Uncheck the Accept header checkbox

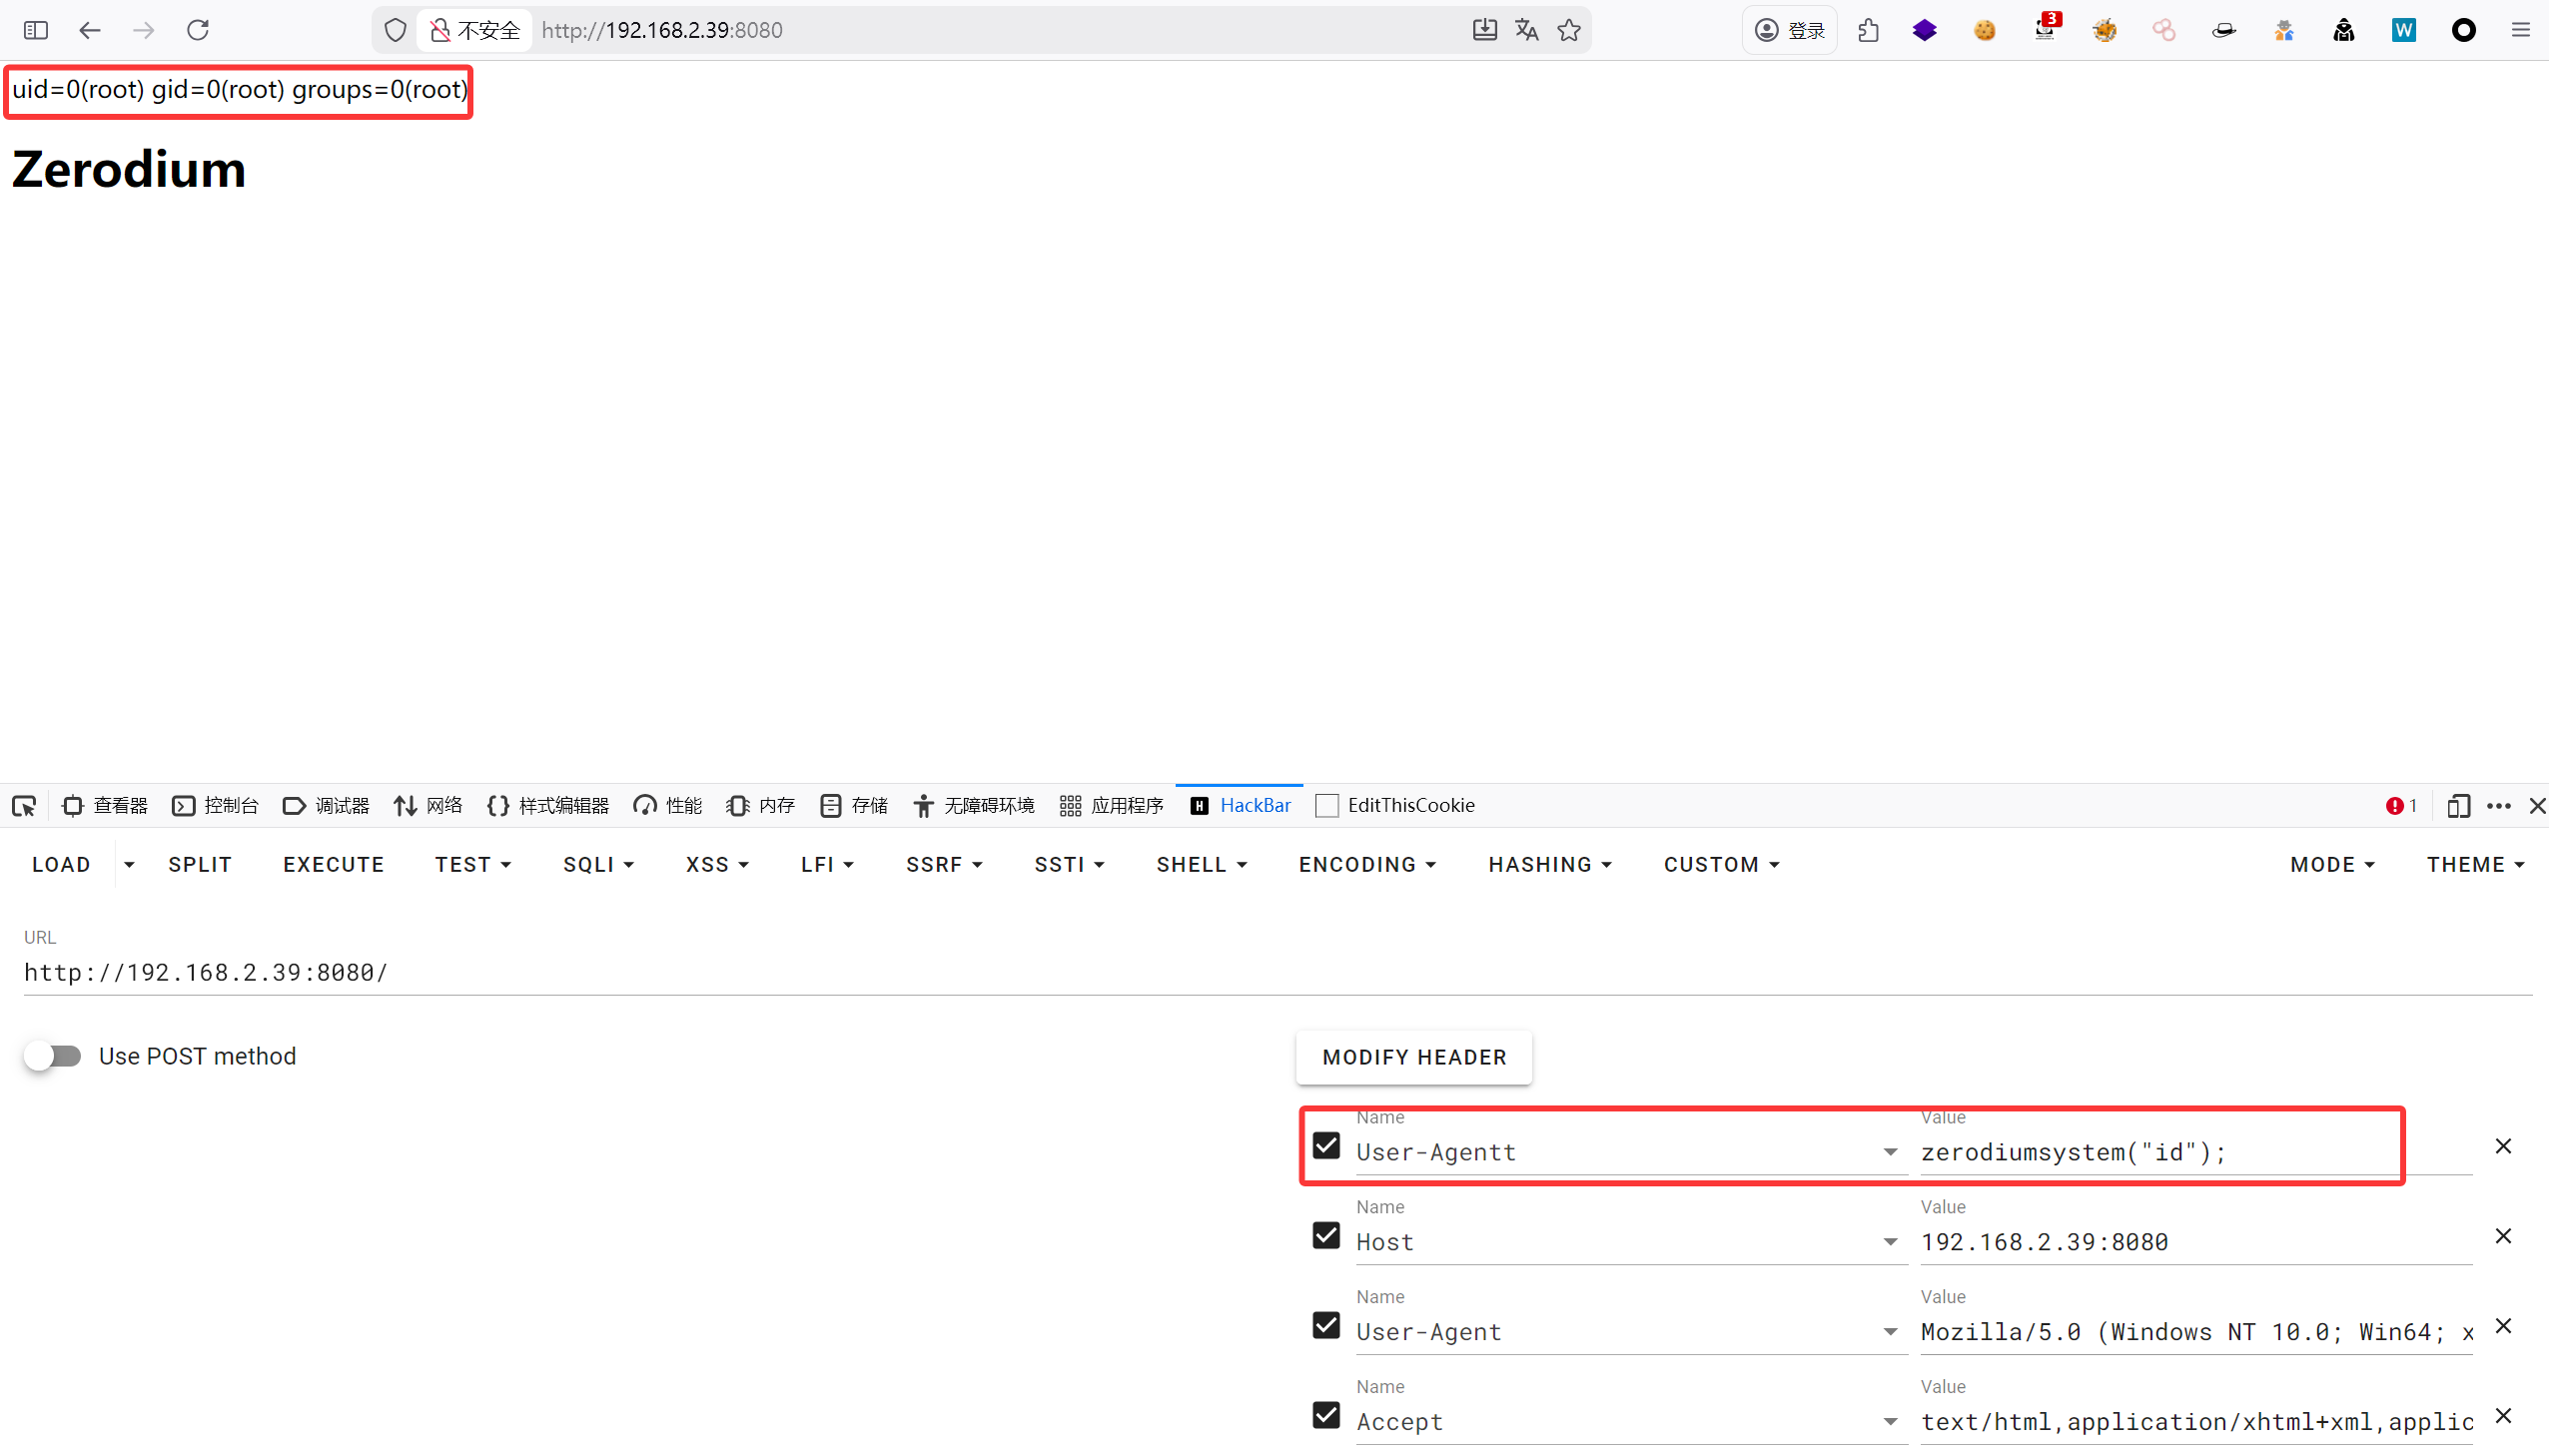(x=1326, y=1415)
